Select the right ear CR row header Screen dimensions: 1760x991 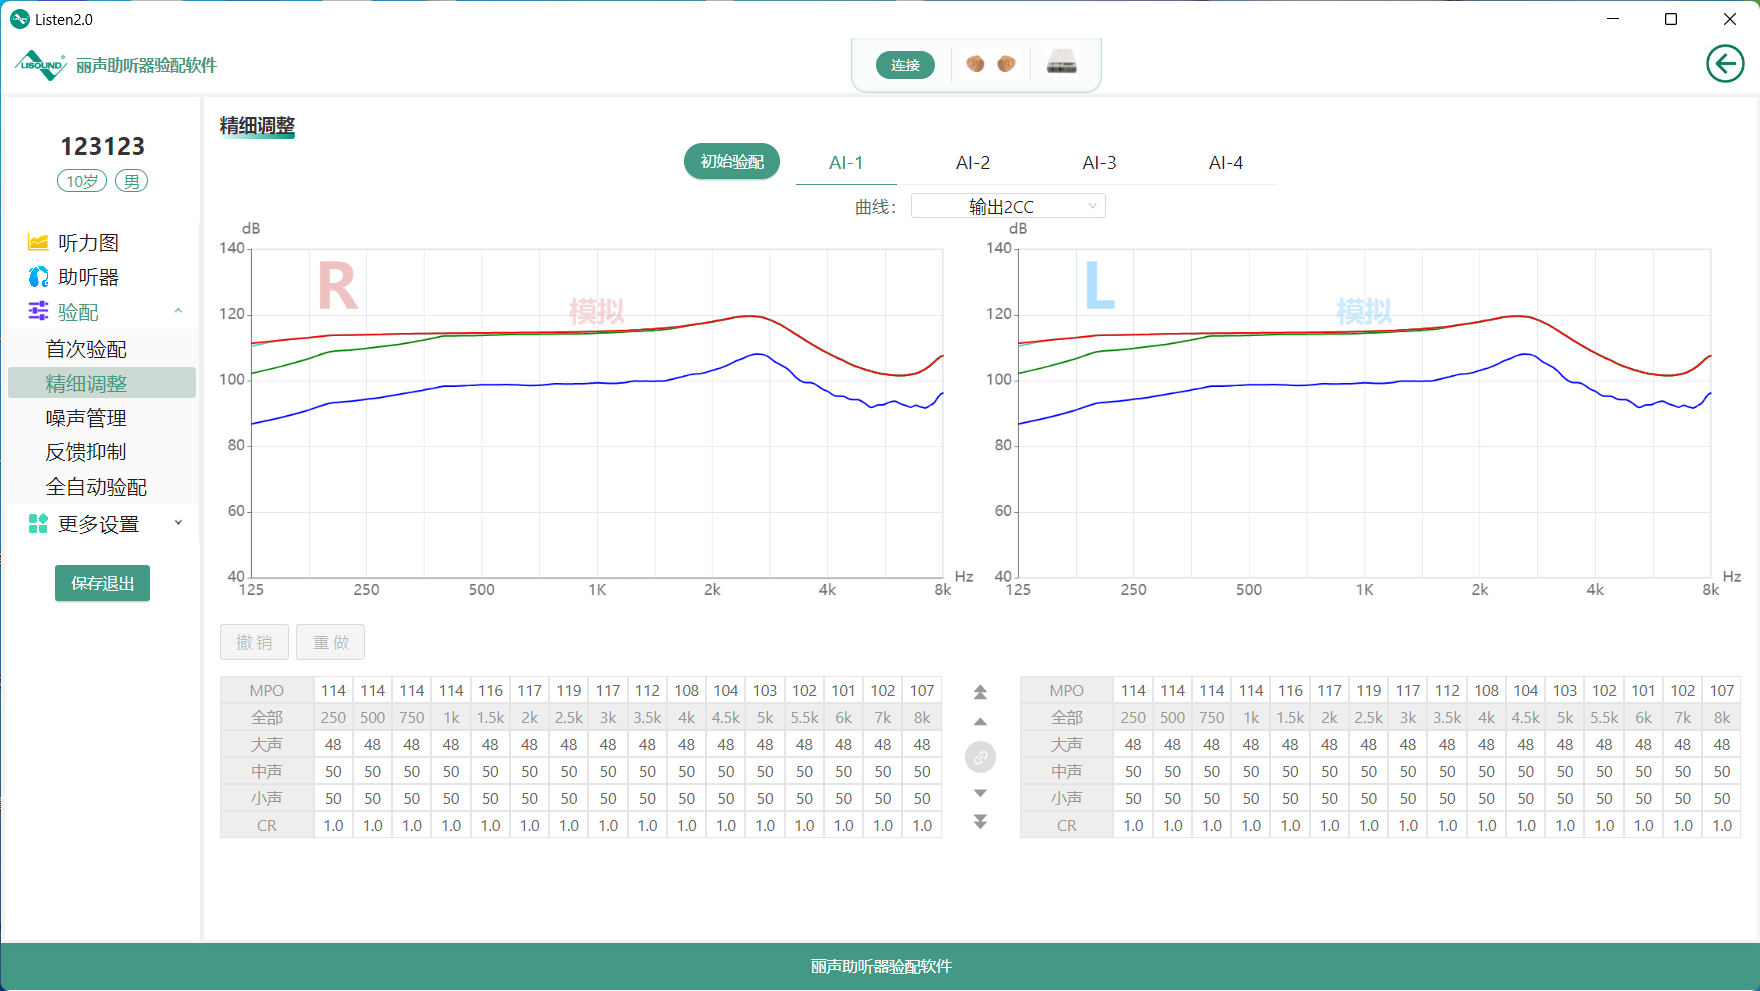(267, 826)
